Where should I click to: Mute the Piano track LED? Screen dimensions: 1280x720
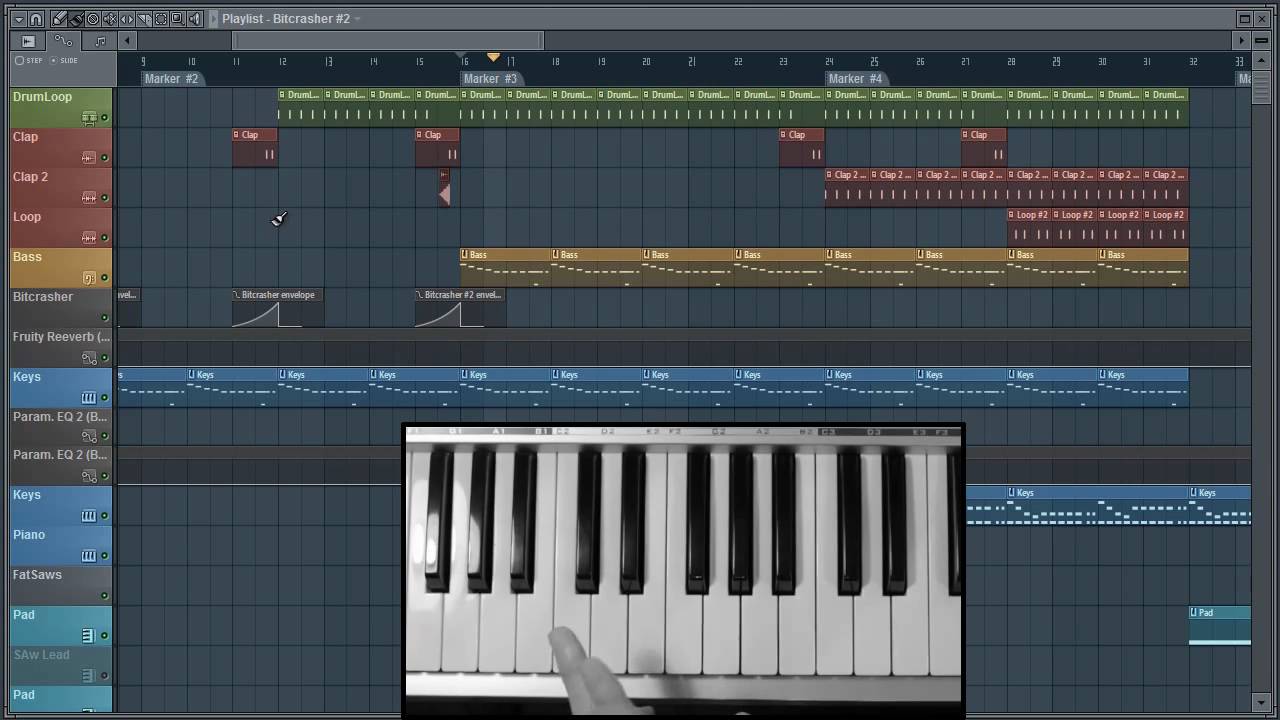click(104, 556)
